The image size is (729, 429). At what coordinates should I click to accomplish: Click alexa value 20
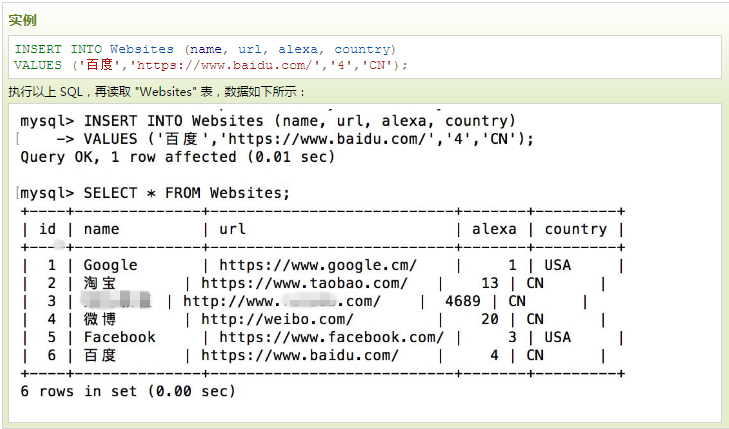click(x=490, y=319)
